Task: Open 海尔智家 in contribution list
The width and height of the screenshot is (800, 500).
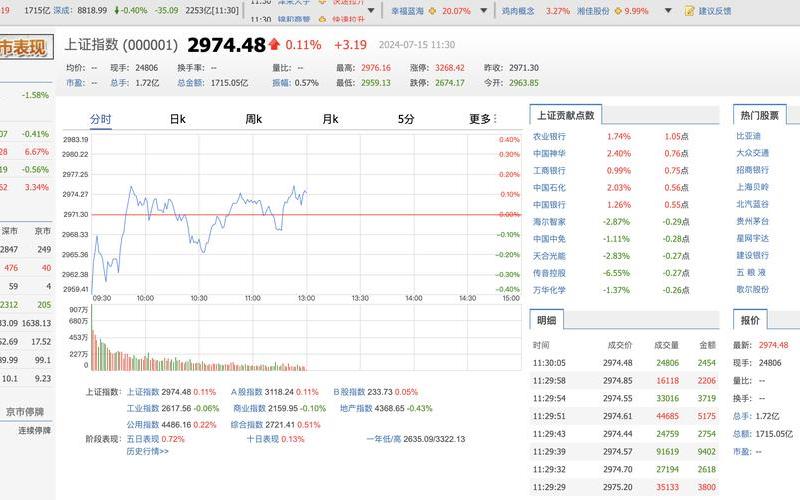Action: click(549, 221)
